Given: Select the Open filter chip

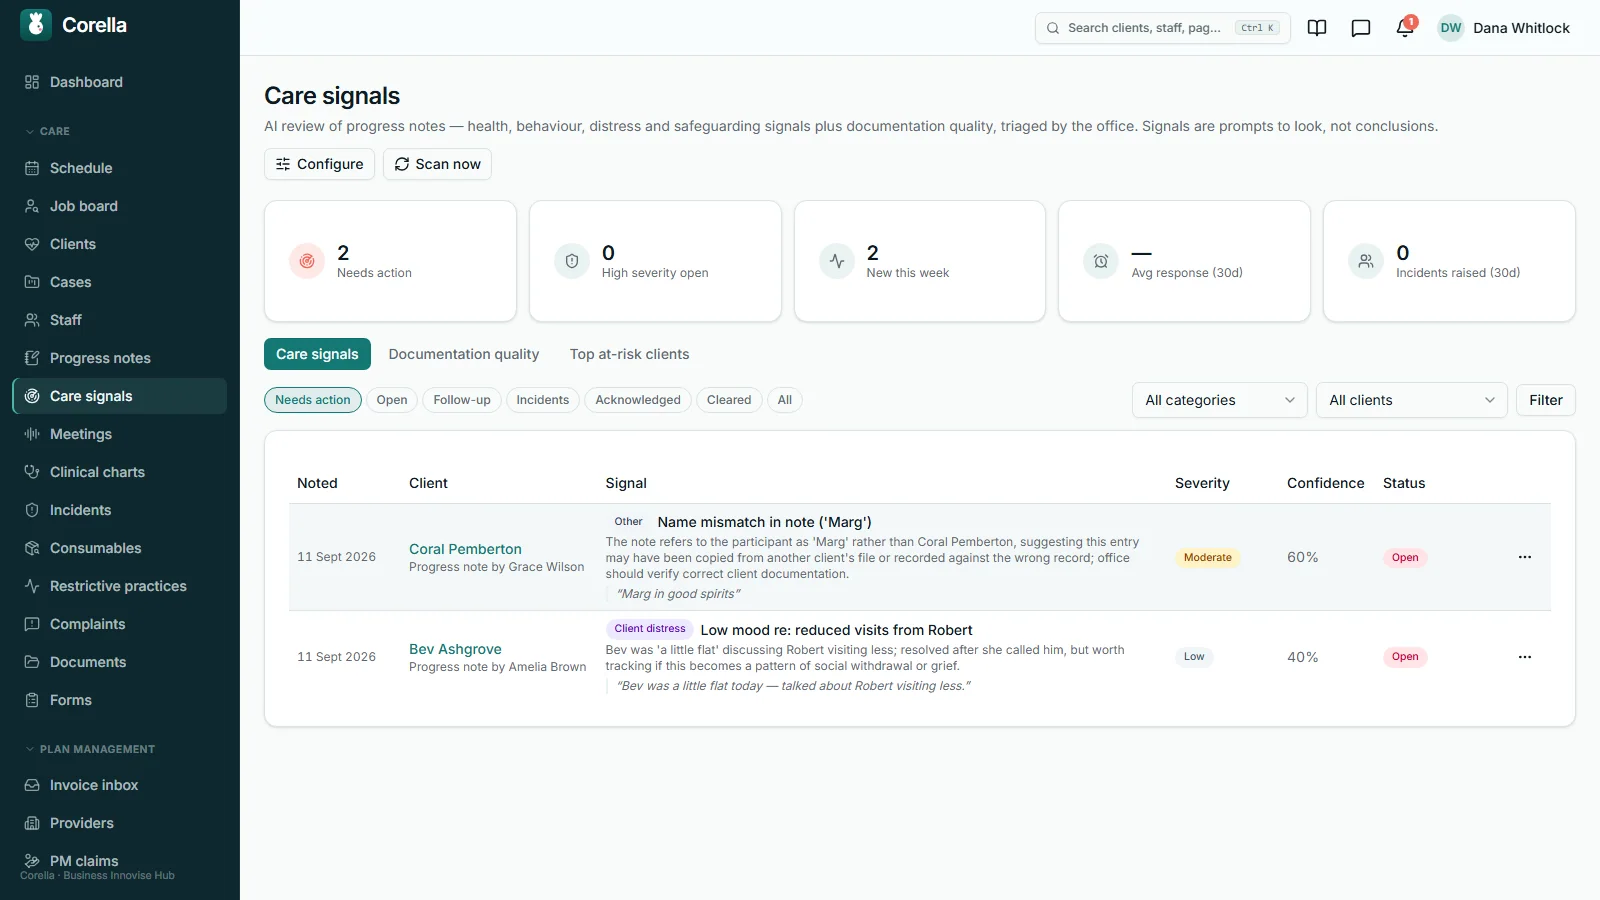Looking at the screenshot, I should [392, 400].
